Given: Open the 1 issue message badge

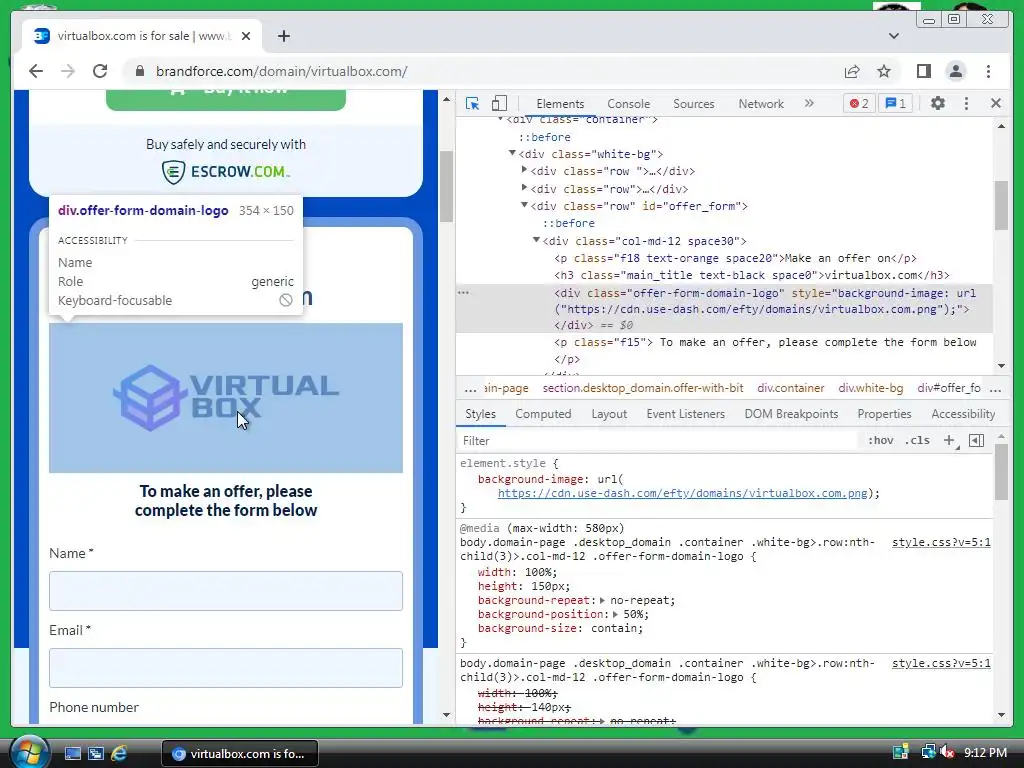Looking at the screenshot, I should click(x=895, y=103).
